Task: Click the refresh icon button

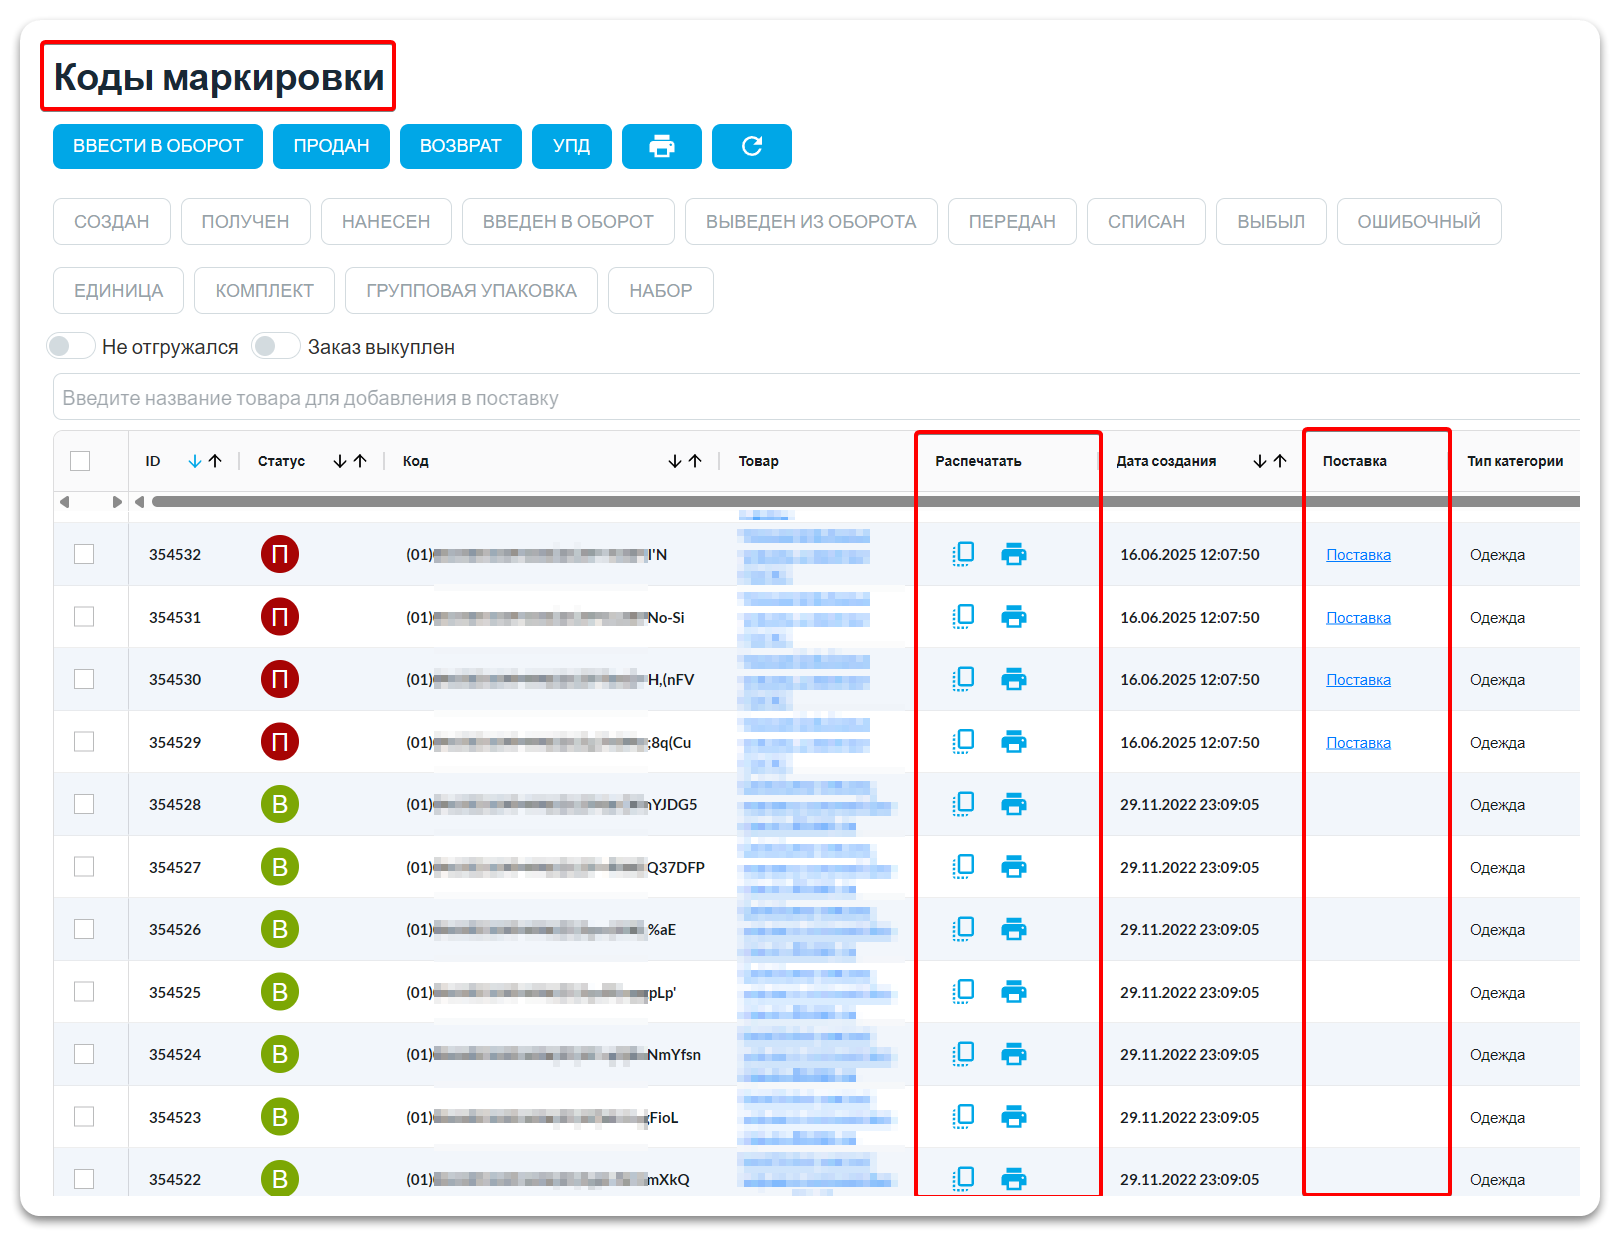Action: 751,146
